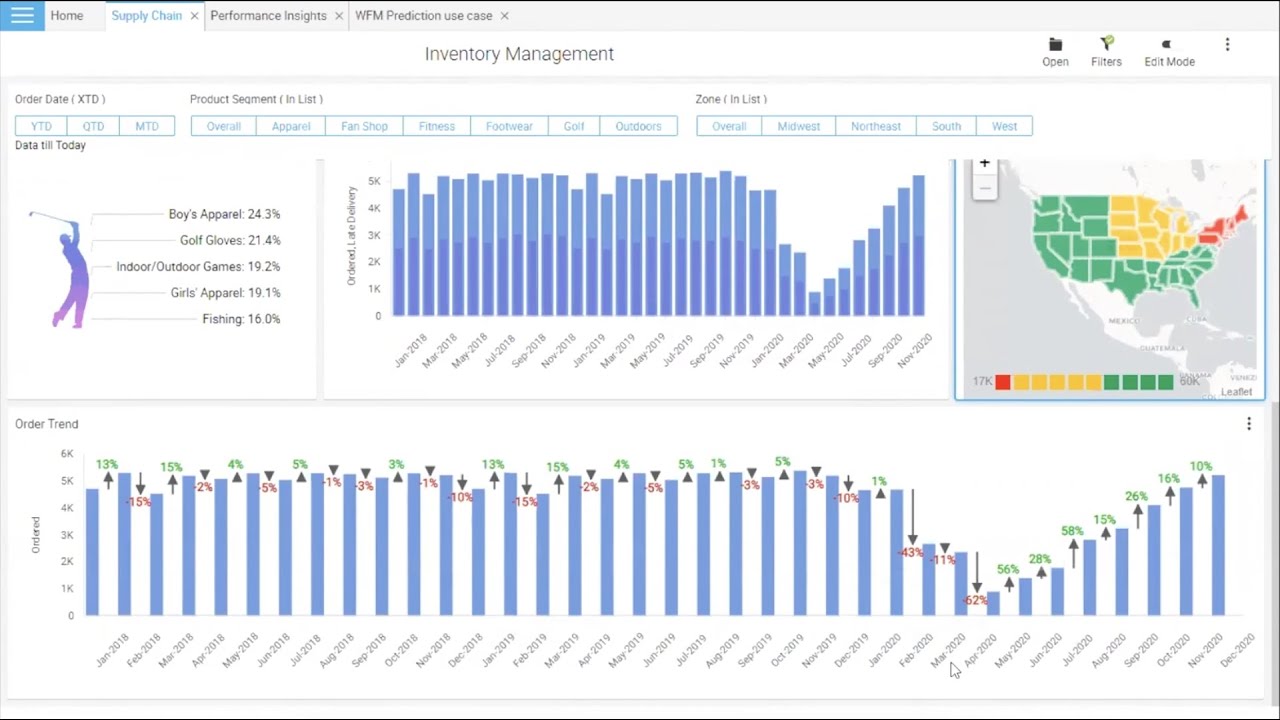Open the hamburger main menu

click(x=22, y=15)
